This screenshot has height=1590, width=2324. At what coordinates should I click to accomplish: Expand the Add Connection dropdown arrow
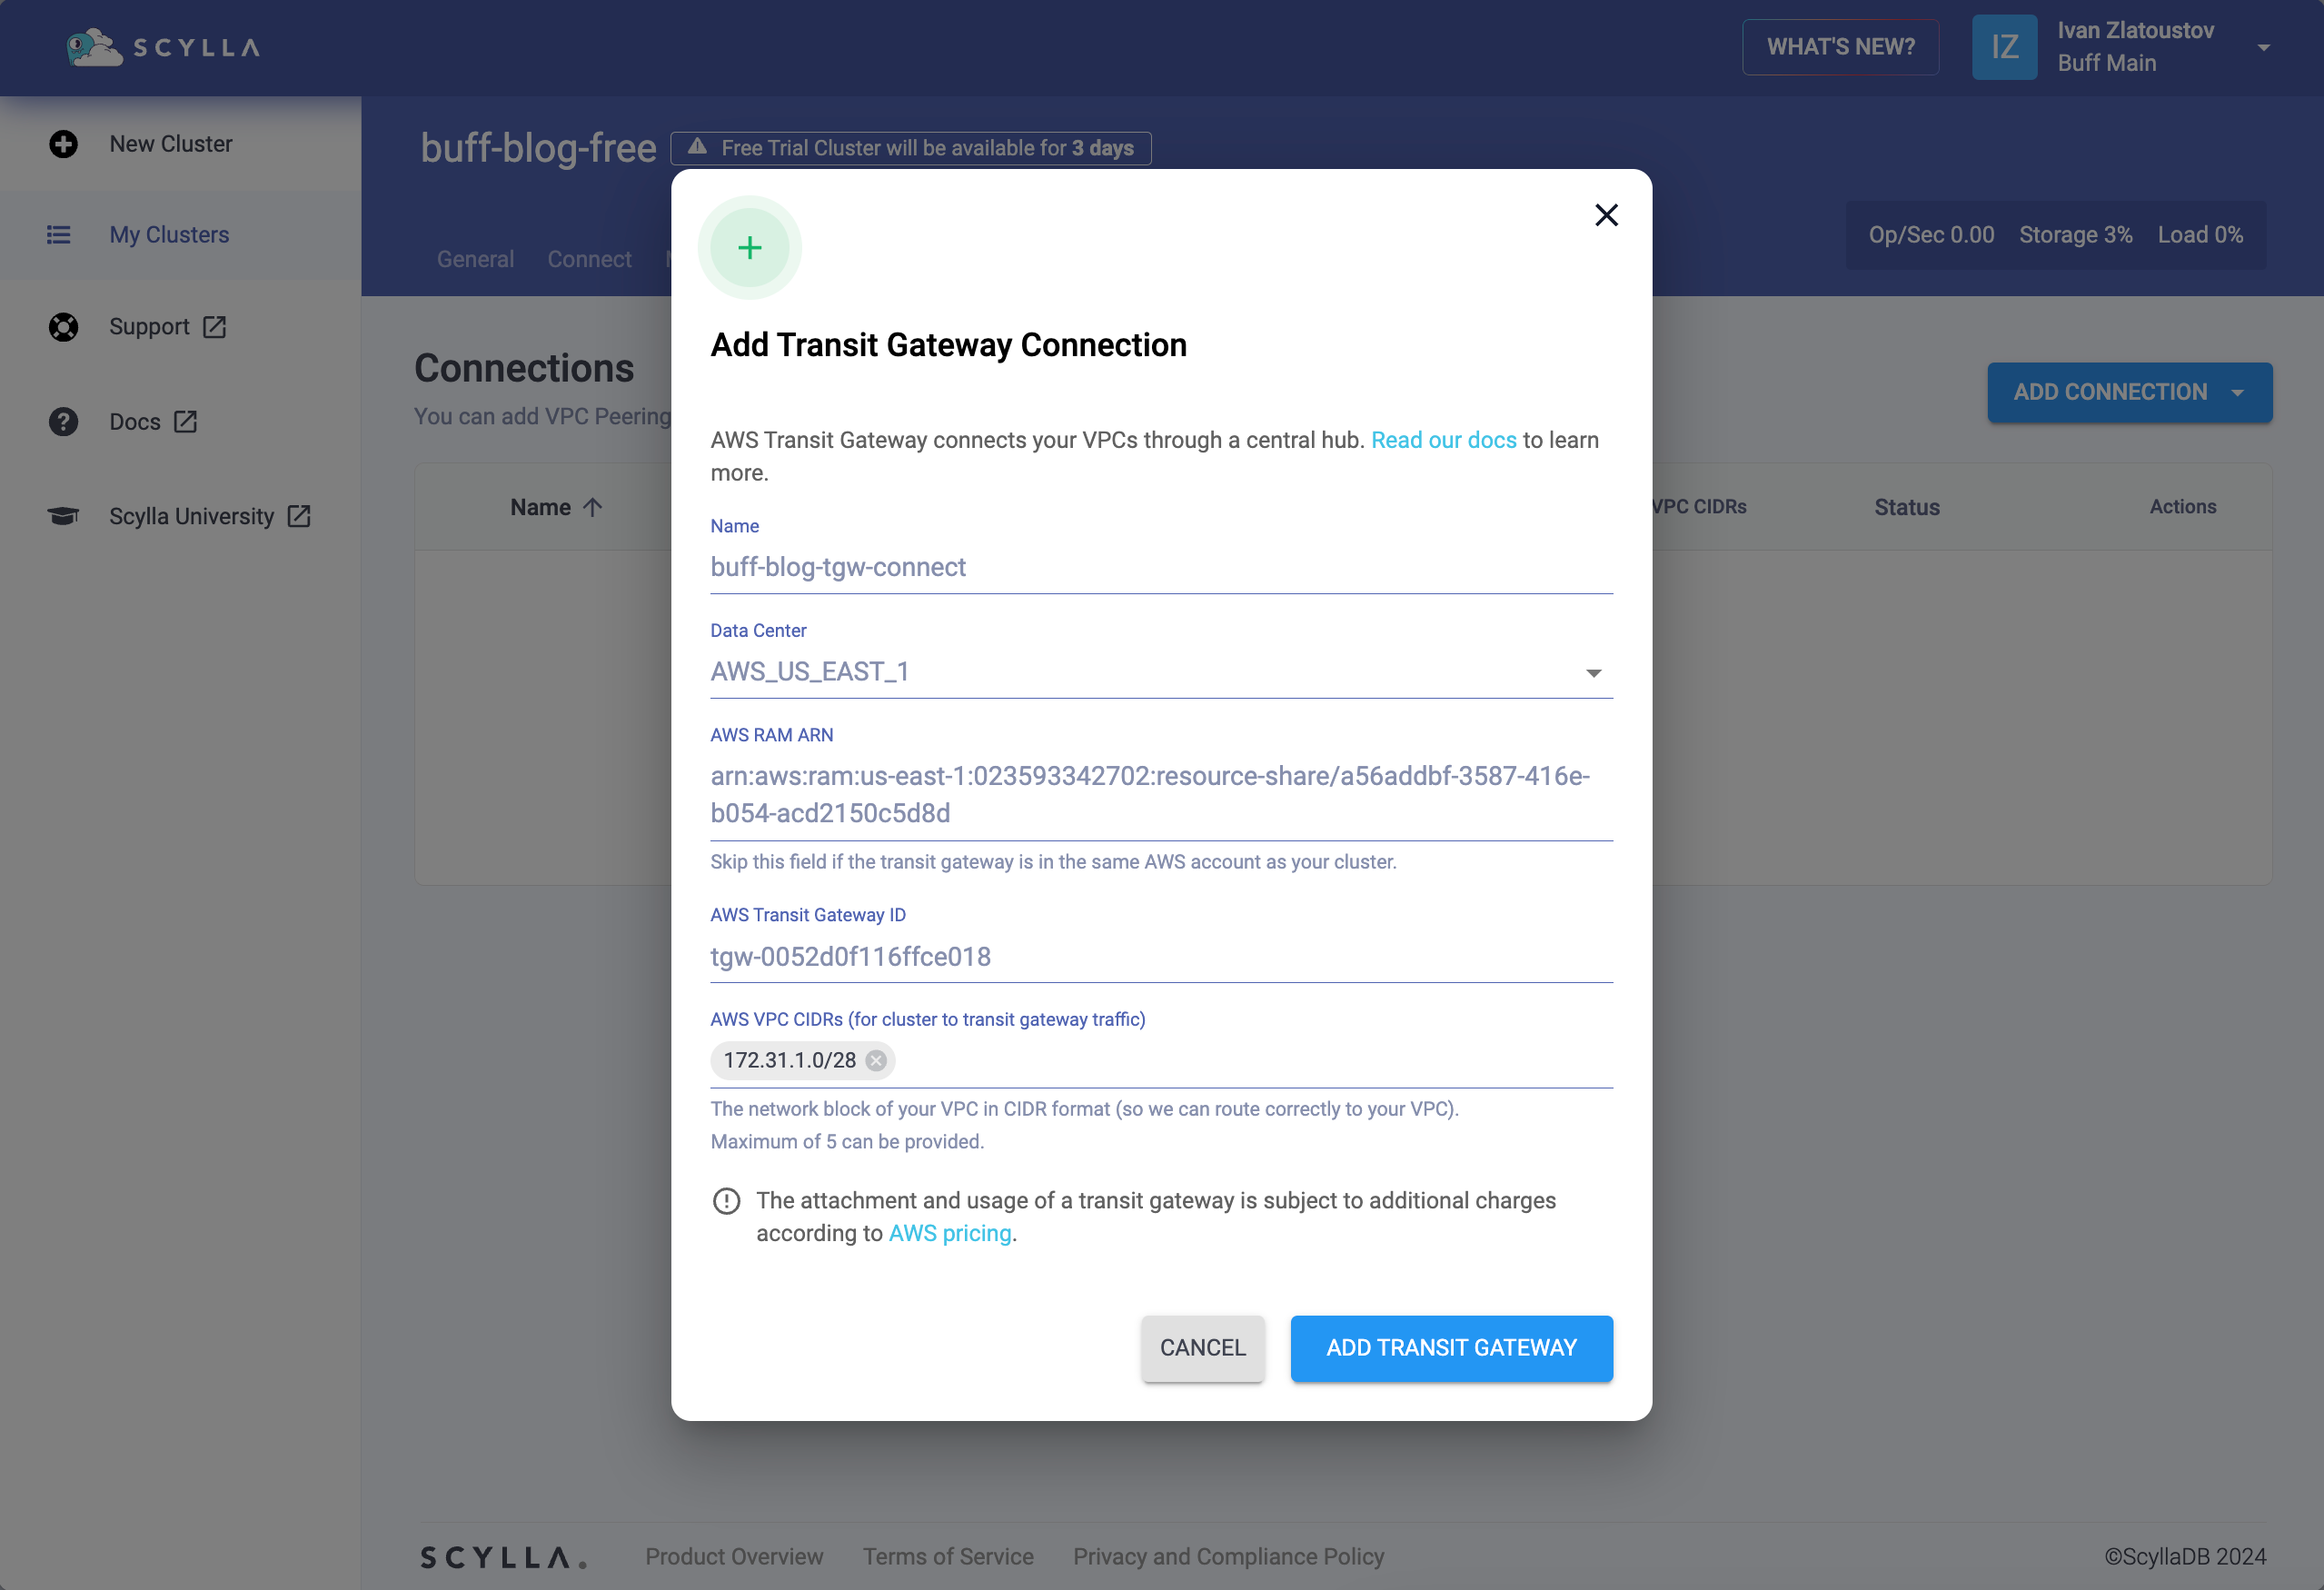point(2238,393)
